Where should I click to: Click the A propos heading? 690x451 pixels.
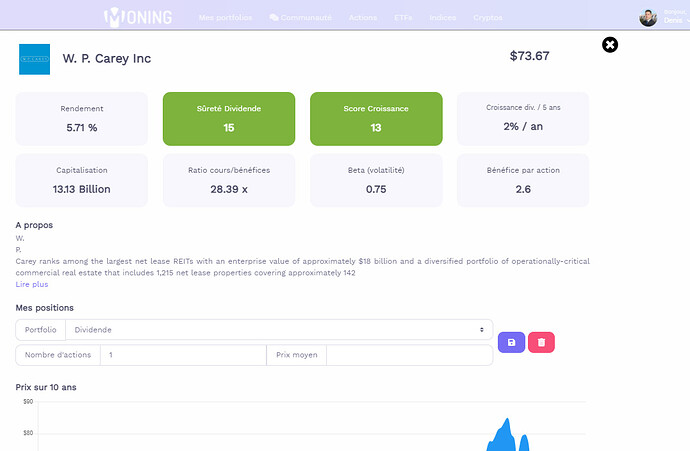(x=34, y=225)
